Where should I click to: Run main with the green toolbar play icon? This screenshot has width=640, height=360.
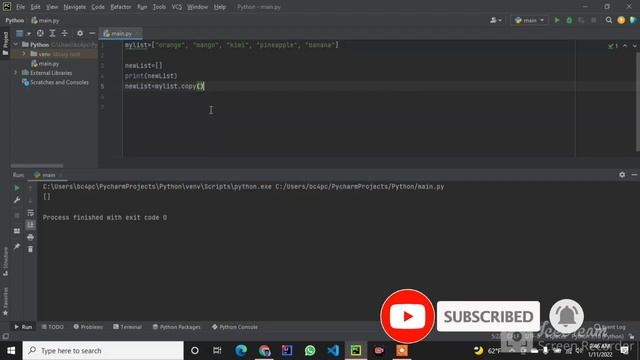coord(557,20)
